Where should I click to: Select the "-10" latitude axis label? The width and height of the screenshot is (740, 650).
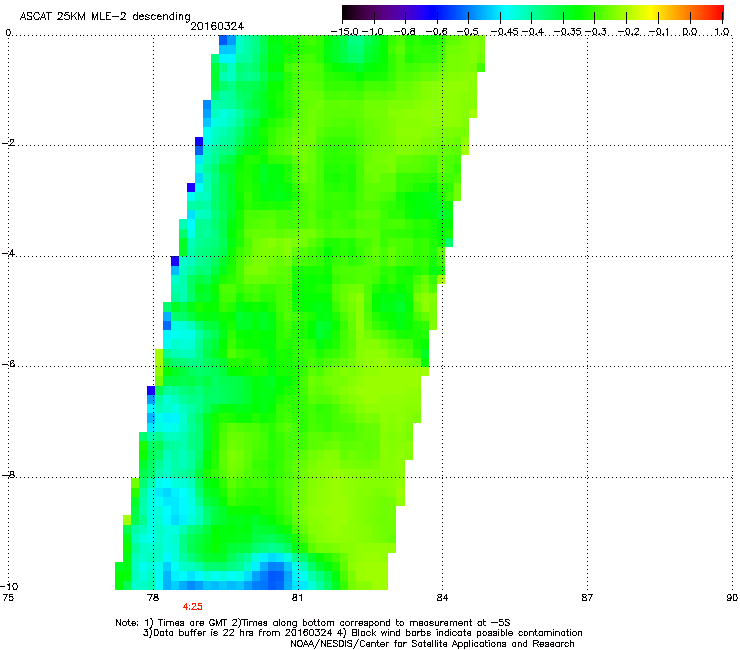(10, 586)
